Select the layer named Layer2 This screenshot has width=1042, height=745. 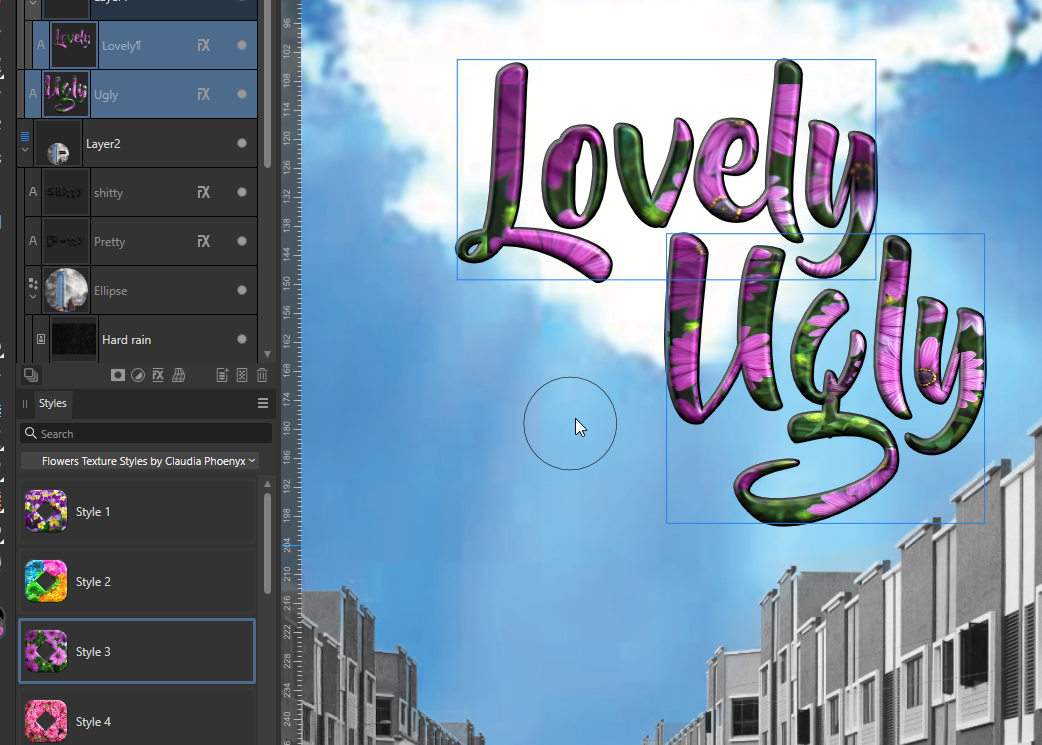pyautogui.click(x=103, y=144)
